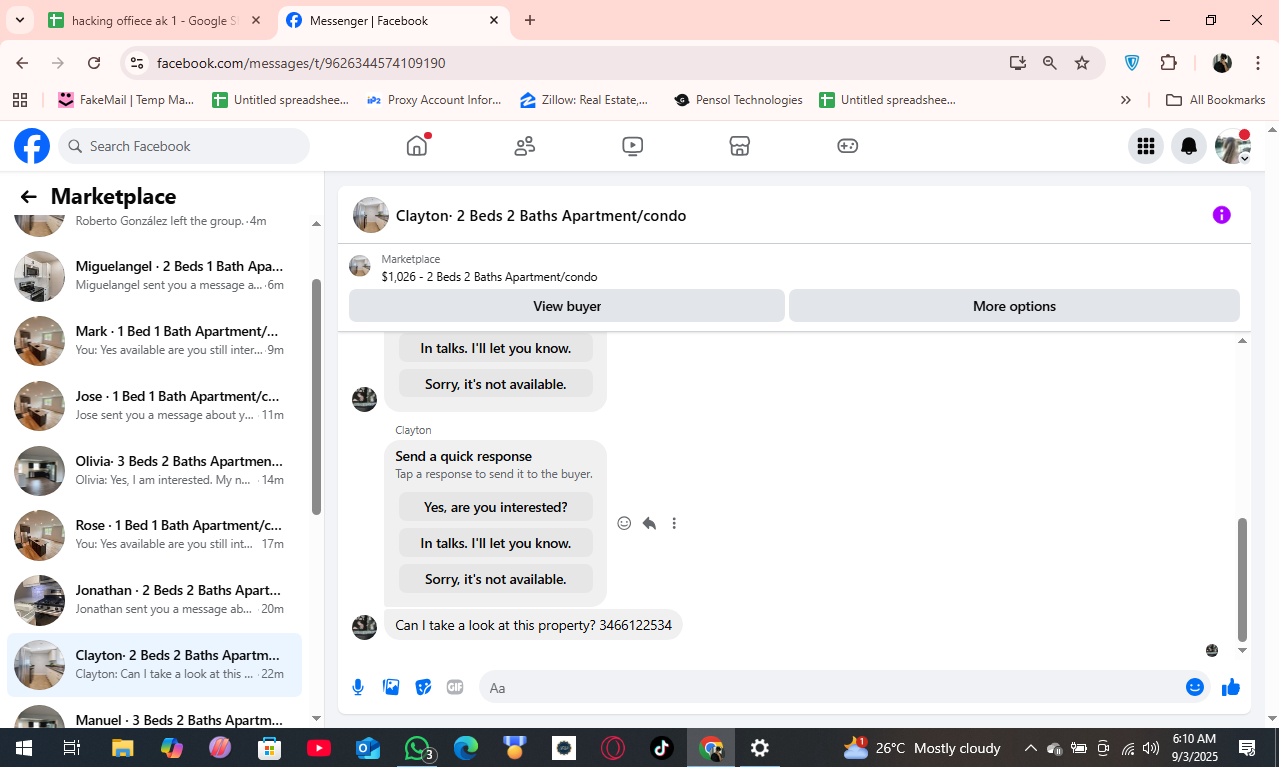Open Video icon in top navigation

[x=632, y=146]
